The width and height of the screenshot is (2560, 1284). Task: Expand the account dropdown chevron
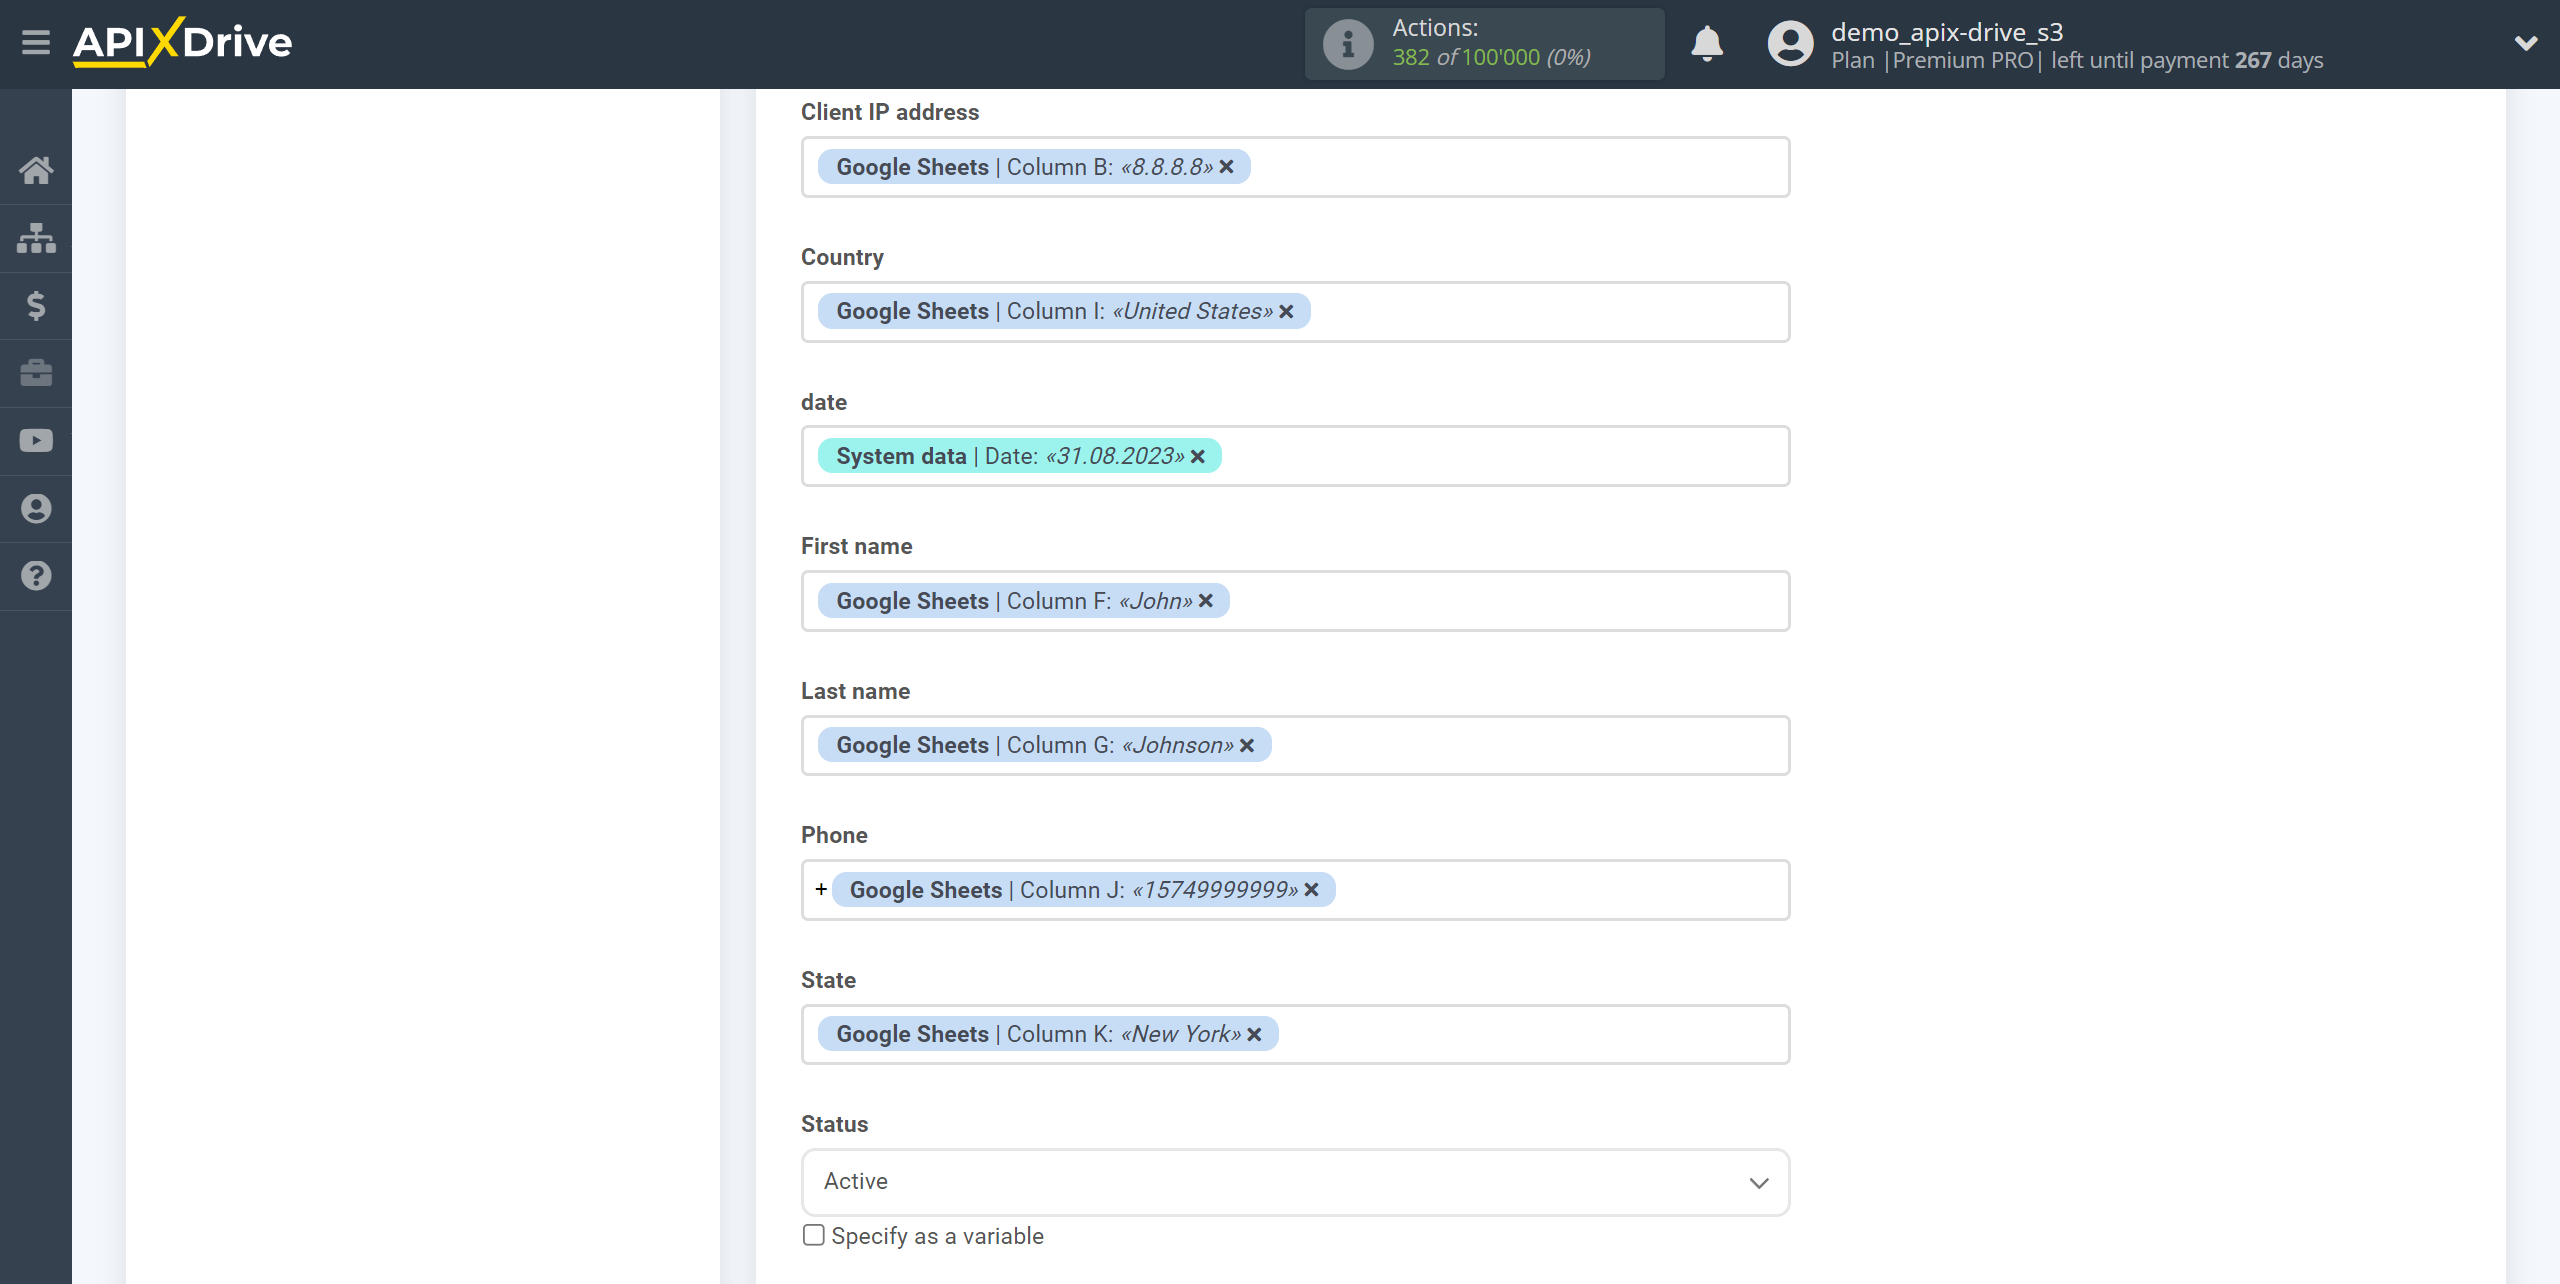[x=2526, y=43]
